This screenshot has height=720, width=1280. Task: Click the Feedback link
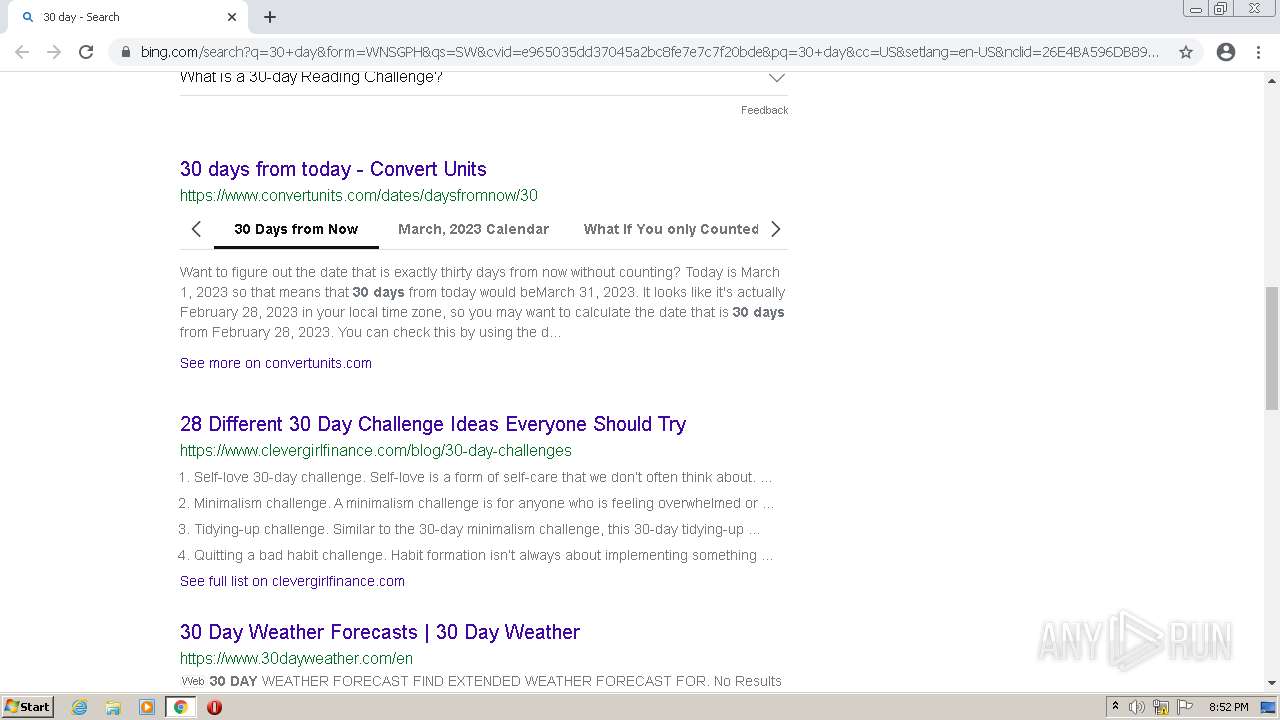pyautogui.click(x=764, y=110)
